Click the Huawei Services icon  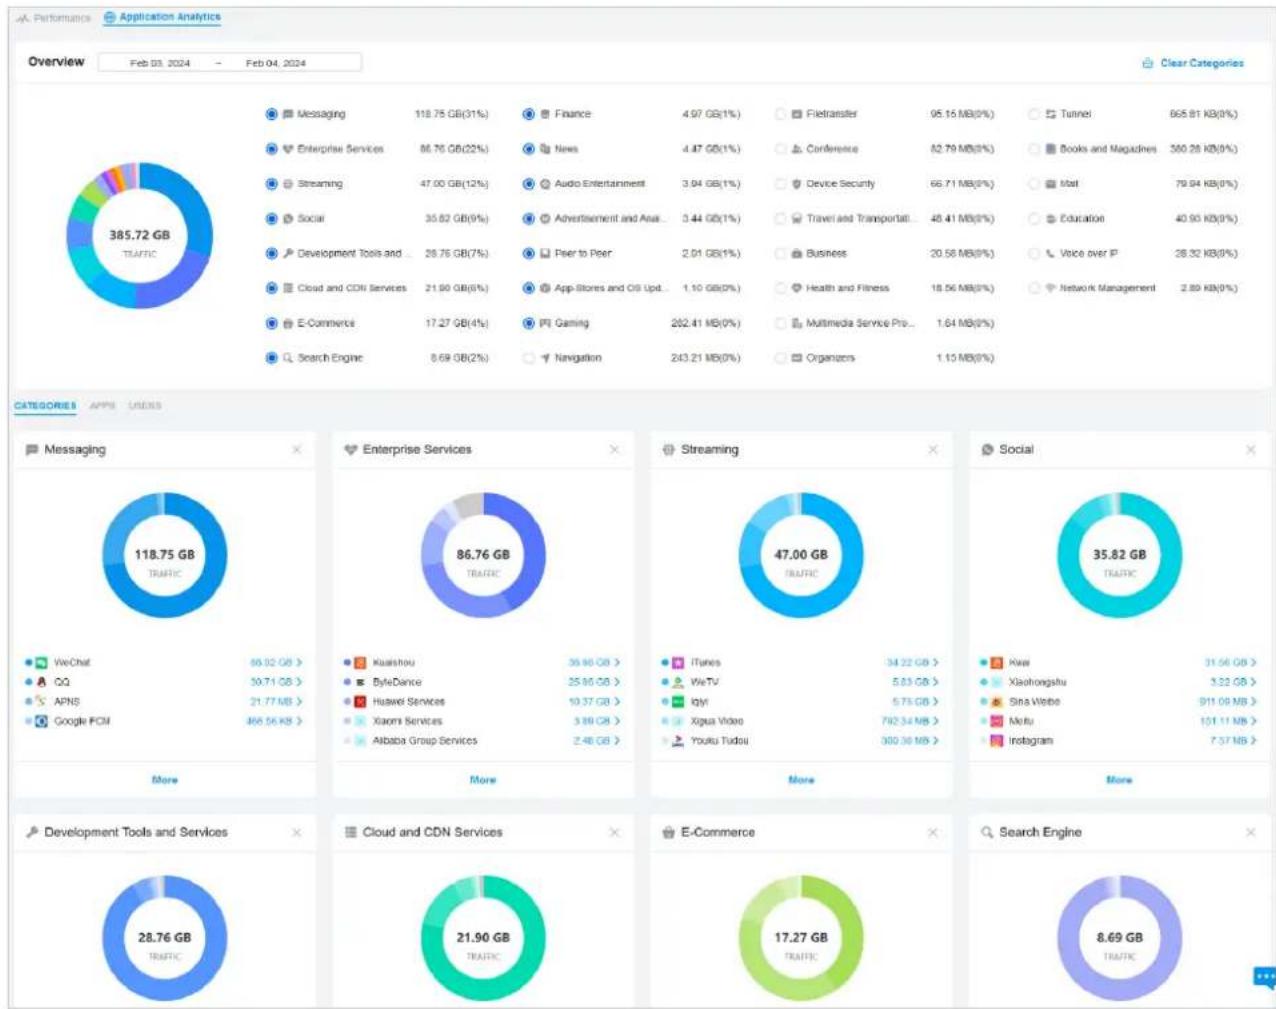[360, 702]
